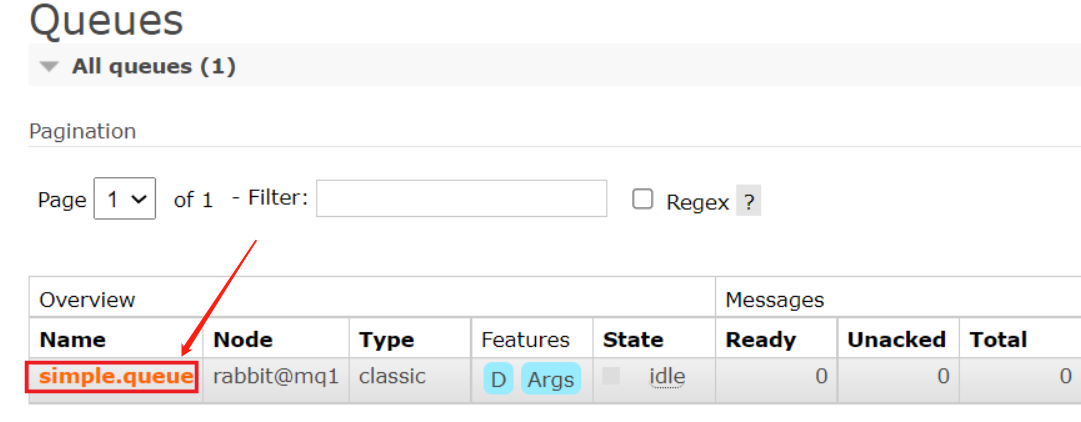This screenshot has height=422, width=1081.
Task: Open the simple.queue link
Action: click(x=115, y=377)
